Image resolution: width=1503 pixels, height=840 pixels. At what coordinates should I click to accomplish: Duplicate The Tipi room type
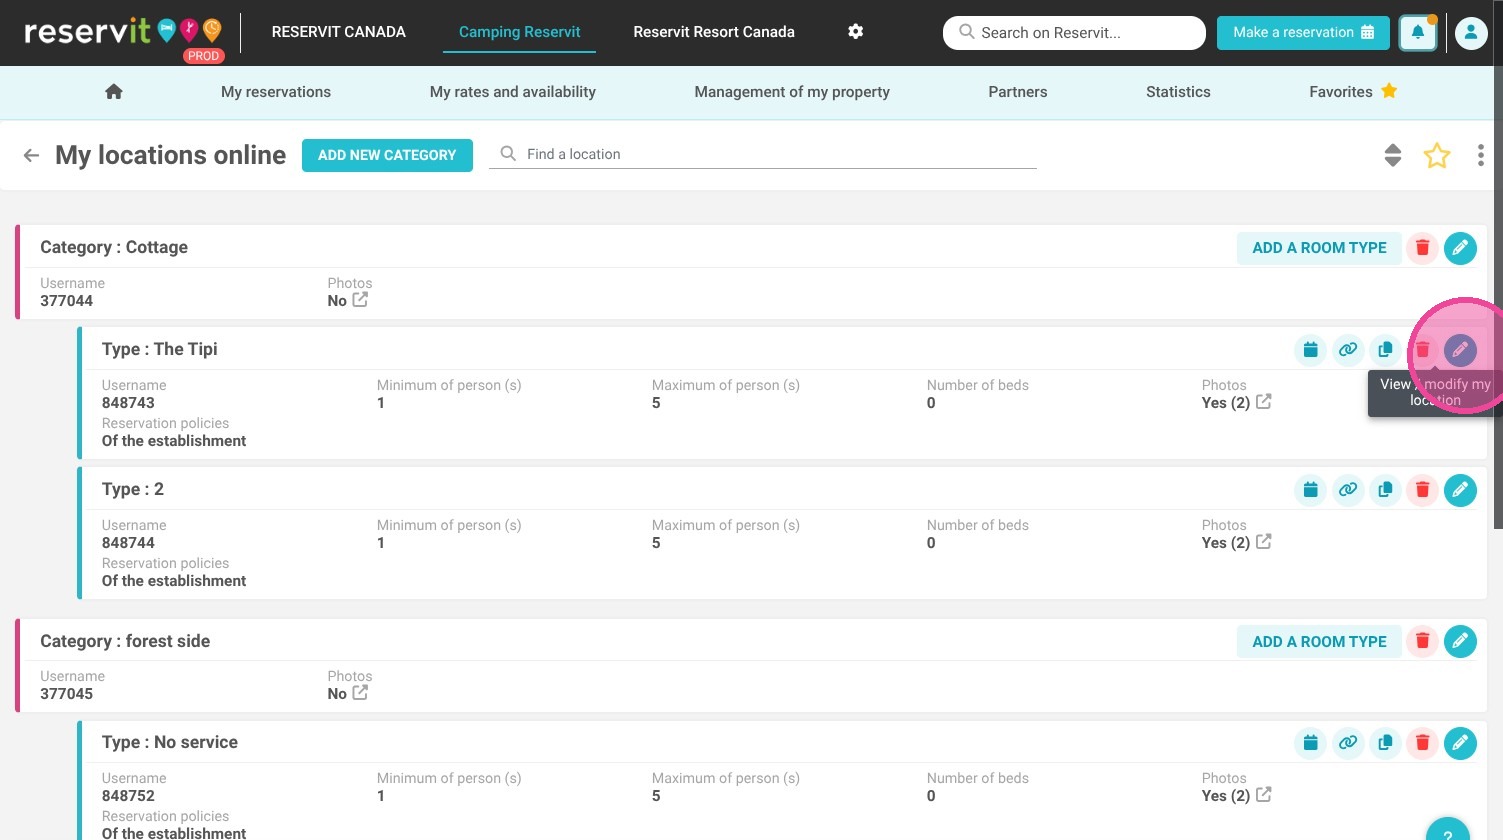tap(1385, 350)
